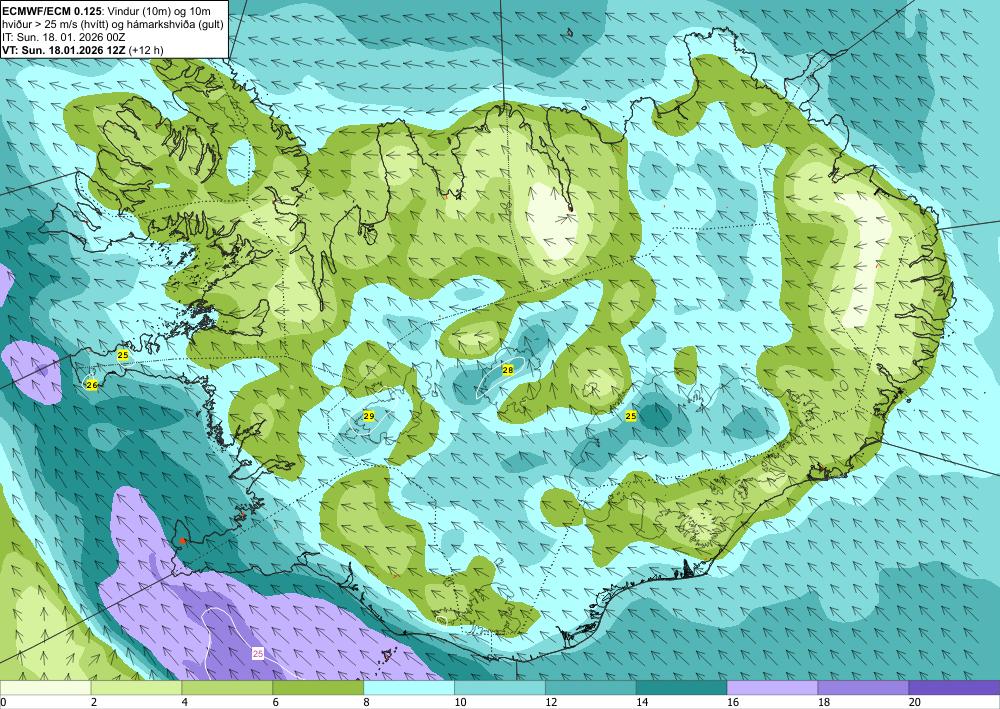Click the legend scale number 0
1000x709 pixels.
[3, 703]
